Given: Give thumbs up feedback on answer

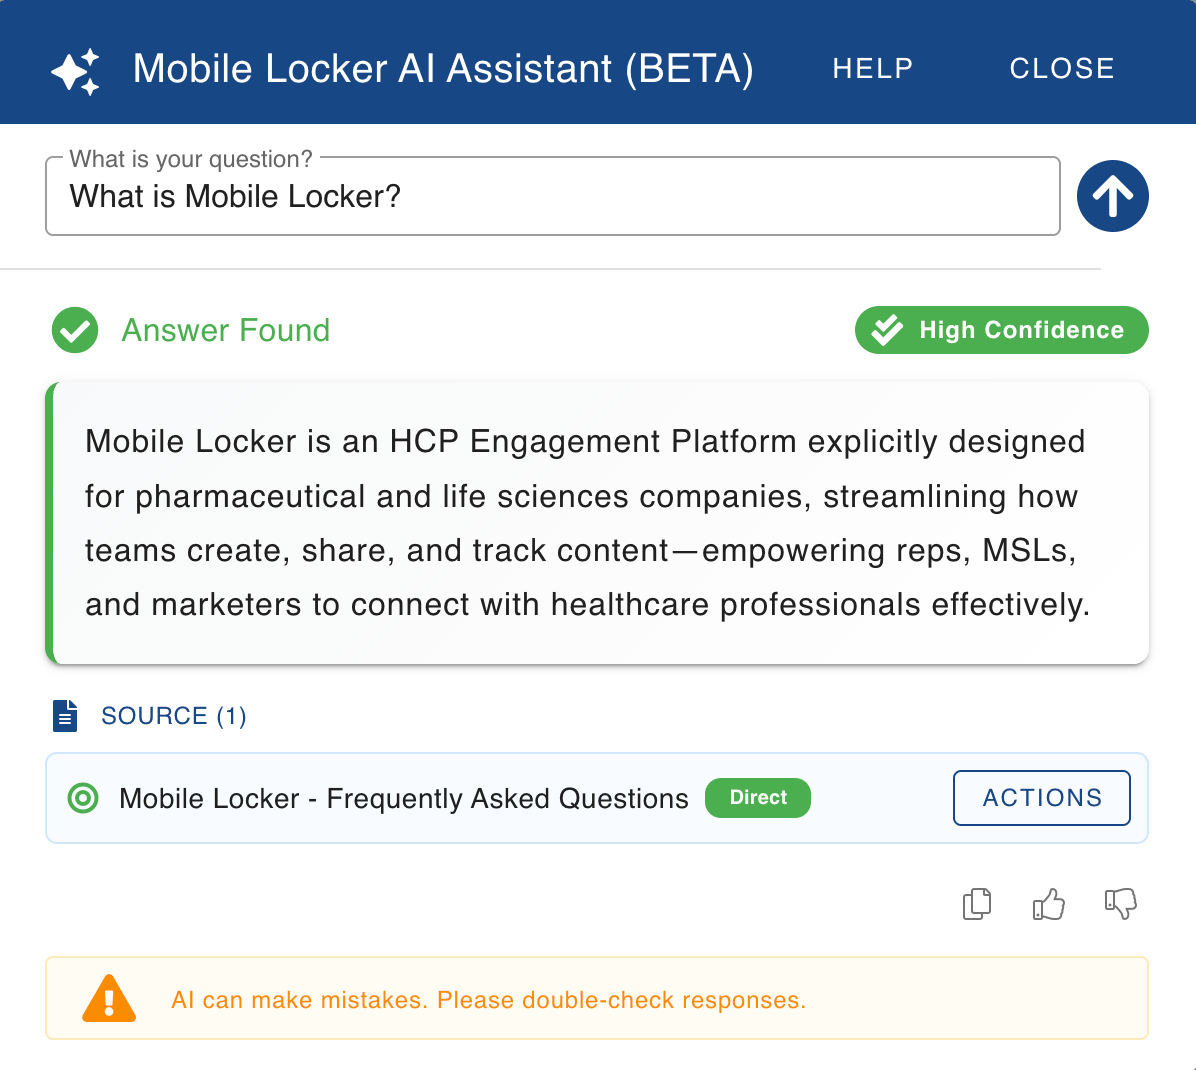Looking at the screenshot, I should [x=1049, y=905].
